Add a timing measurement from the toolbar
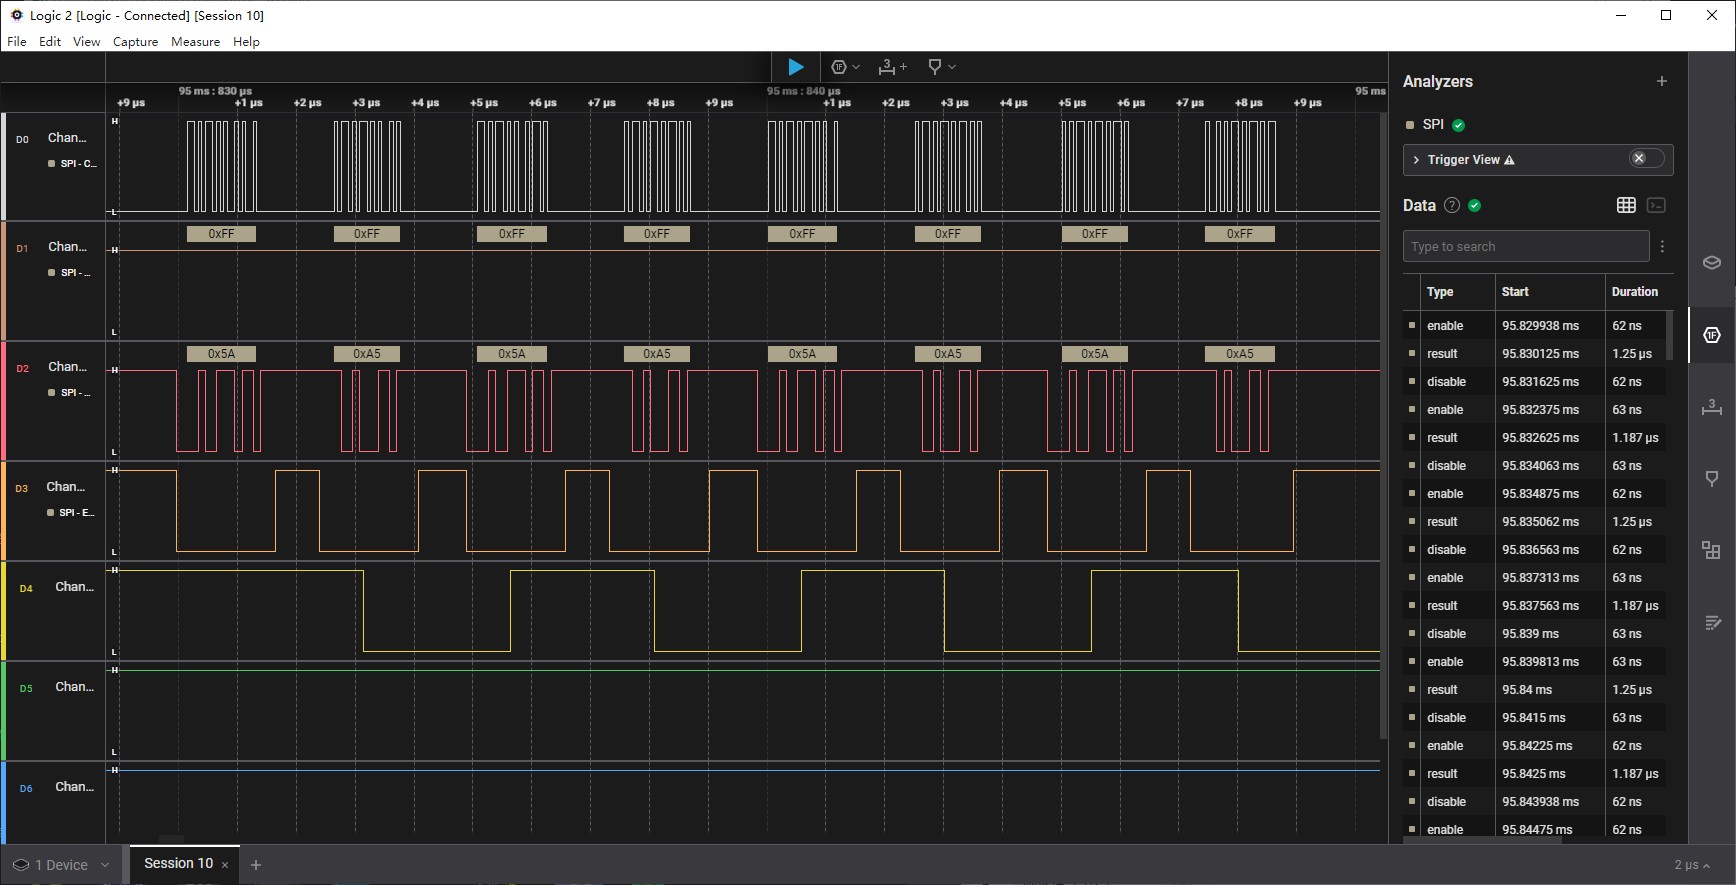The width and height of the screenshot is (1736, 885). (892, 67)
